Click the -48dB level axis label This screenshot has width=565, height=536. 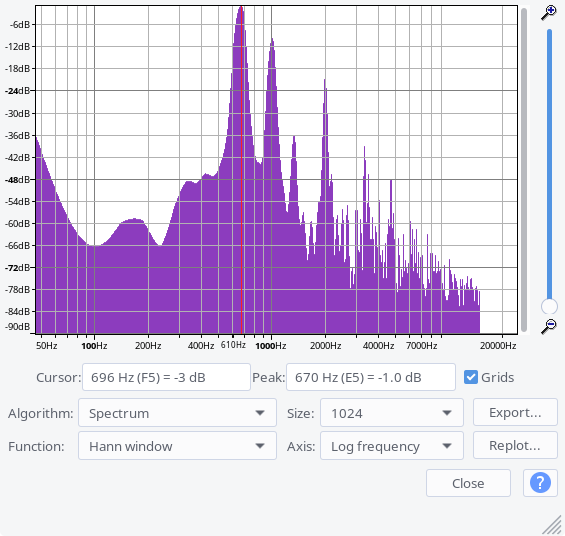coord(18,179)
